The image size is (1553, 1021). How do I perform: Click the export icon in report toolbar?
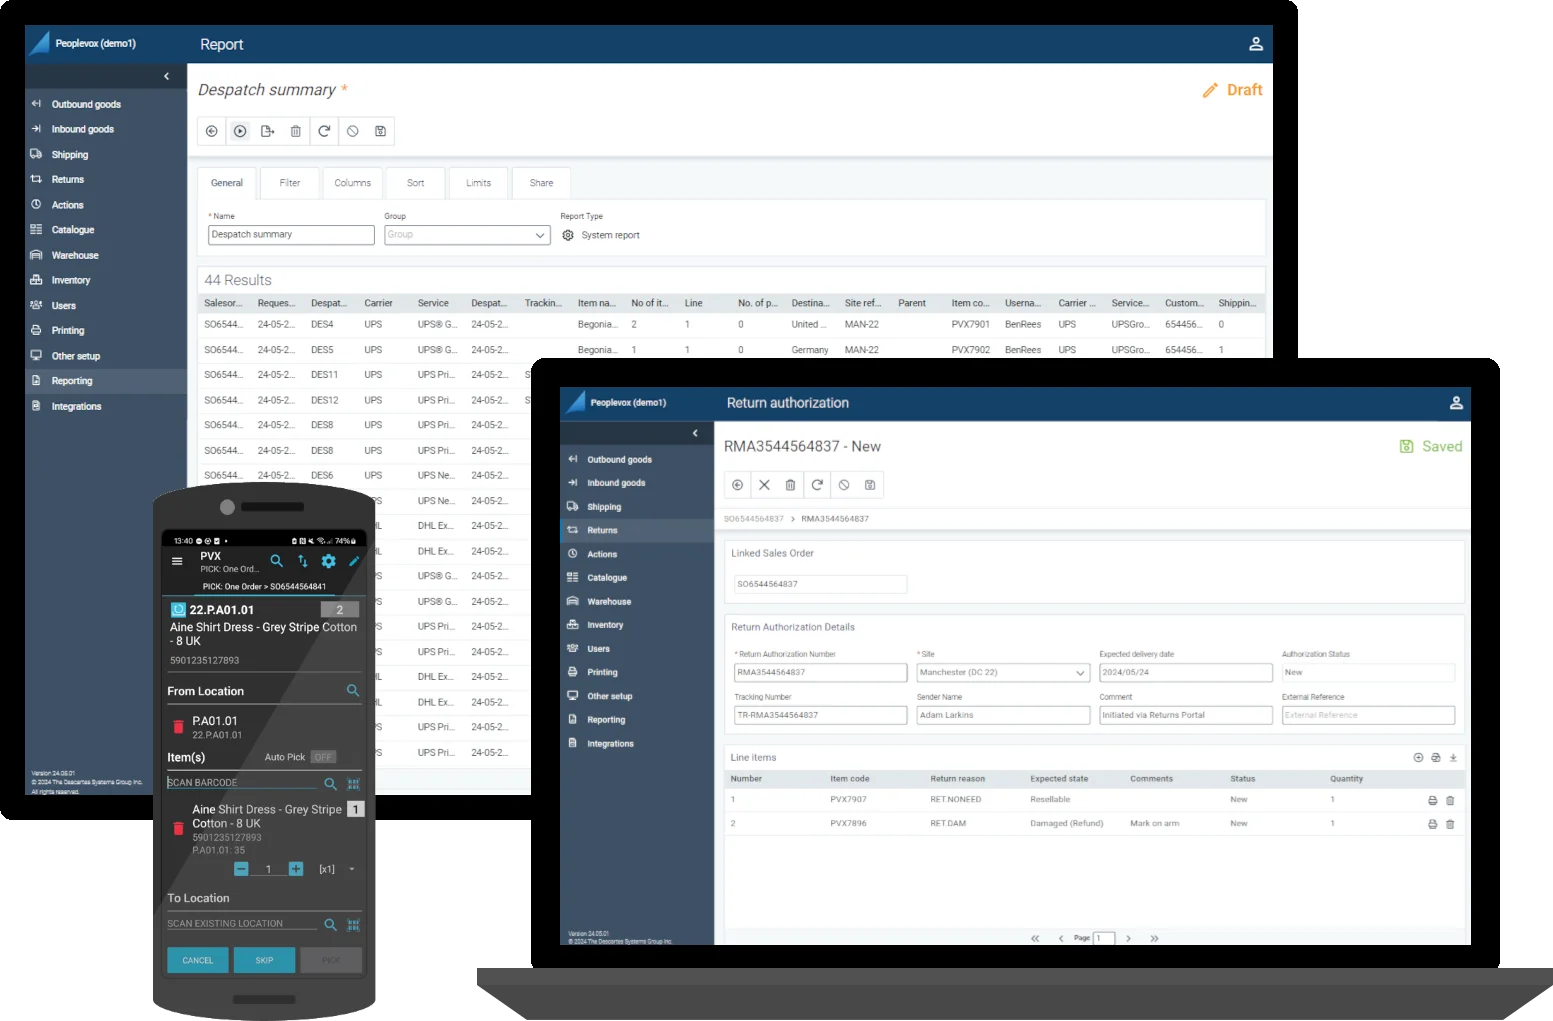(268, 131)
